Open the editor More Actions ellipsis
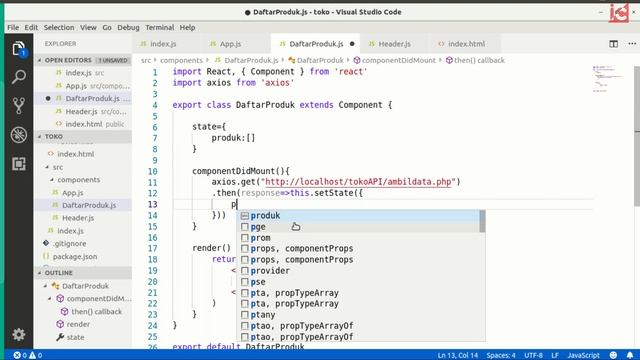 632,44
